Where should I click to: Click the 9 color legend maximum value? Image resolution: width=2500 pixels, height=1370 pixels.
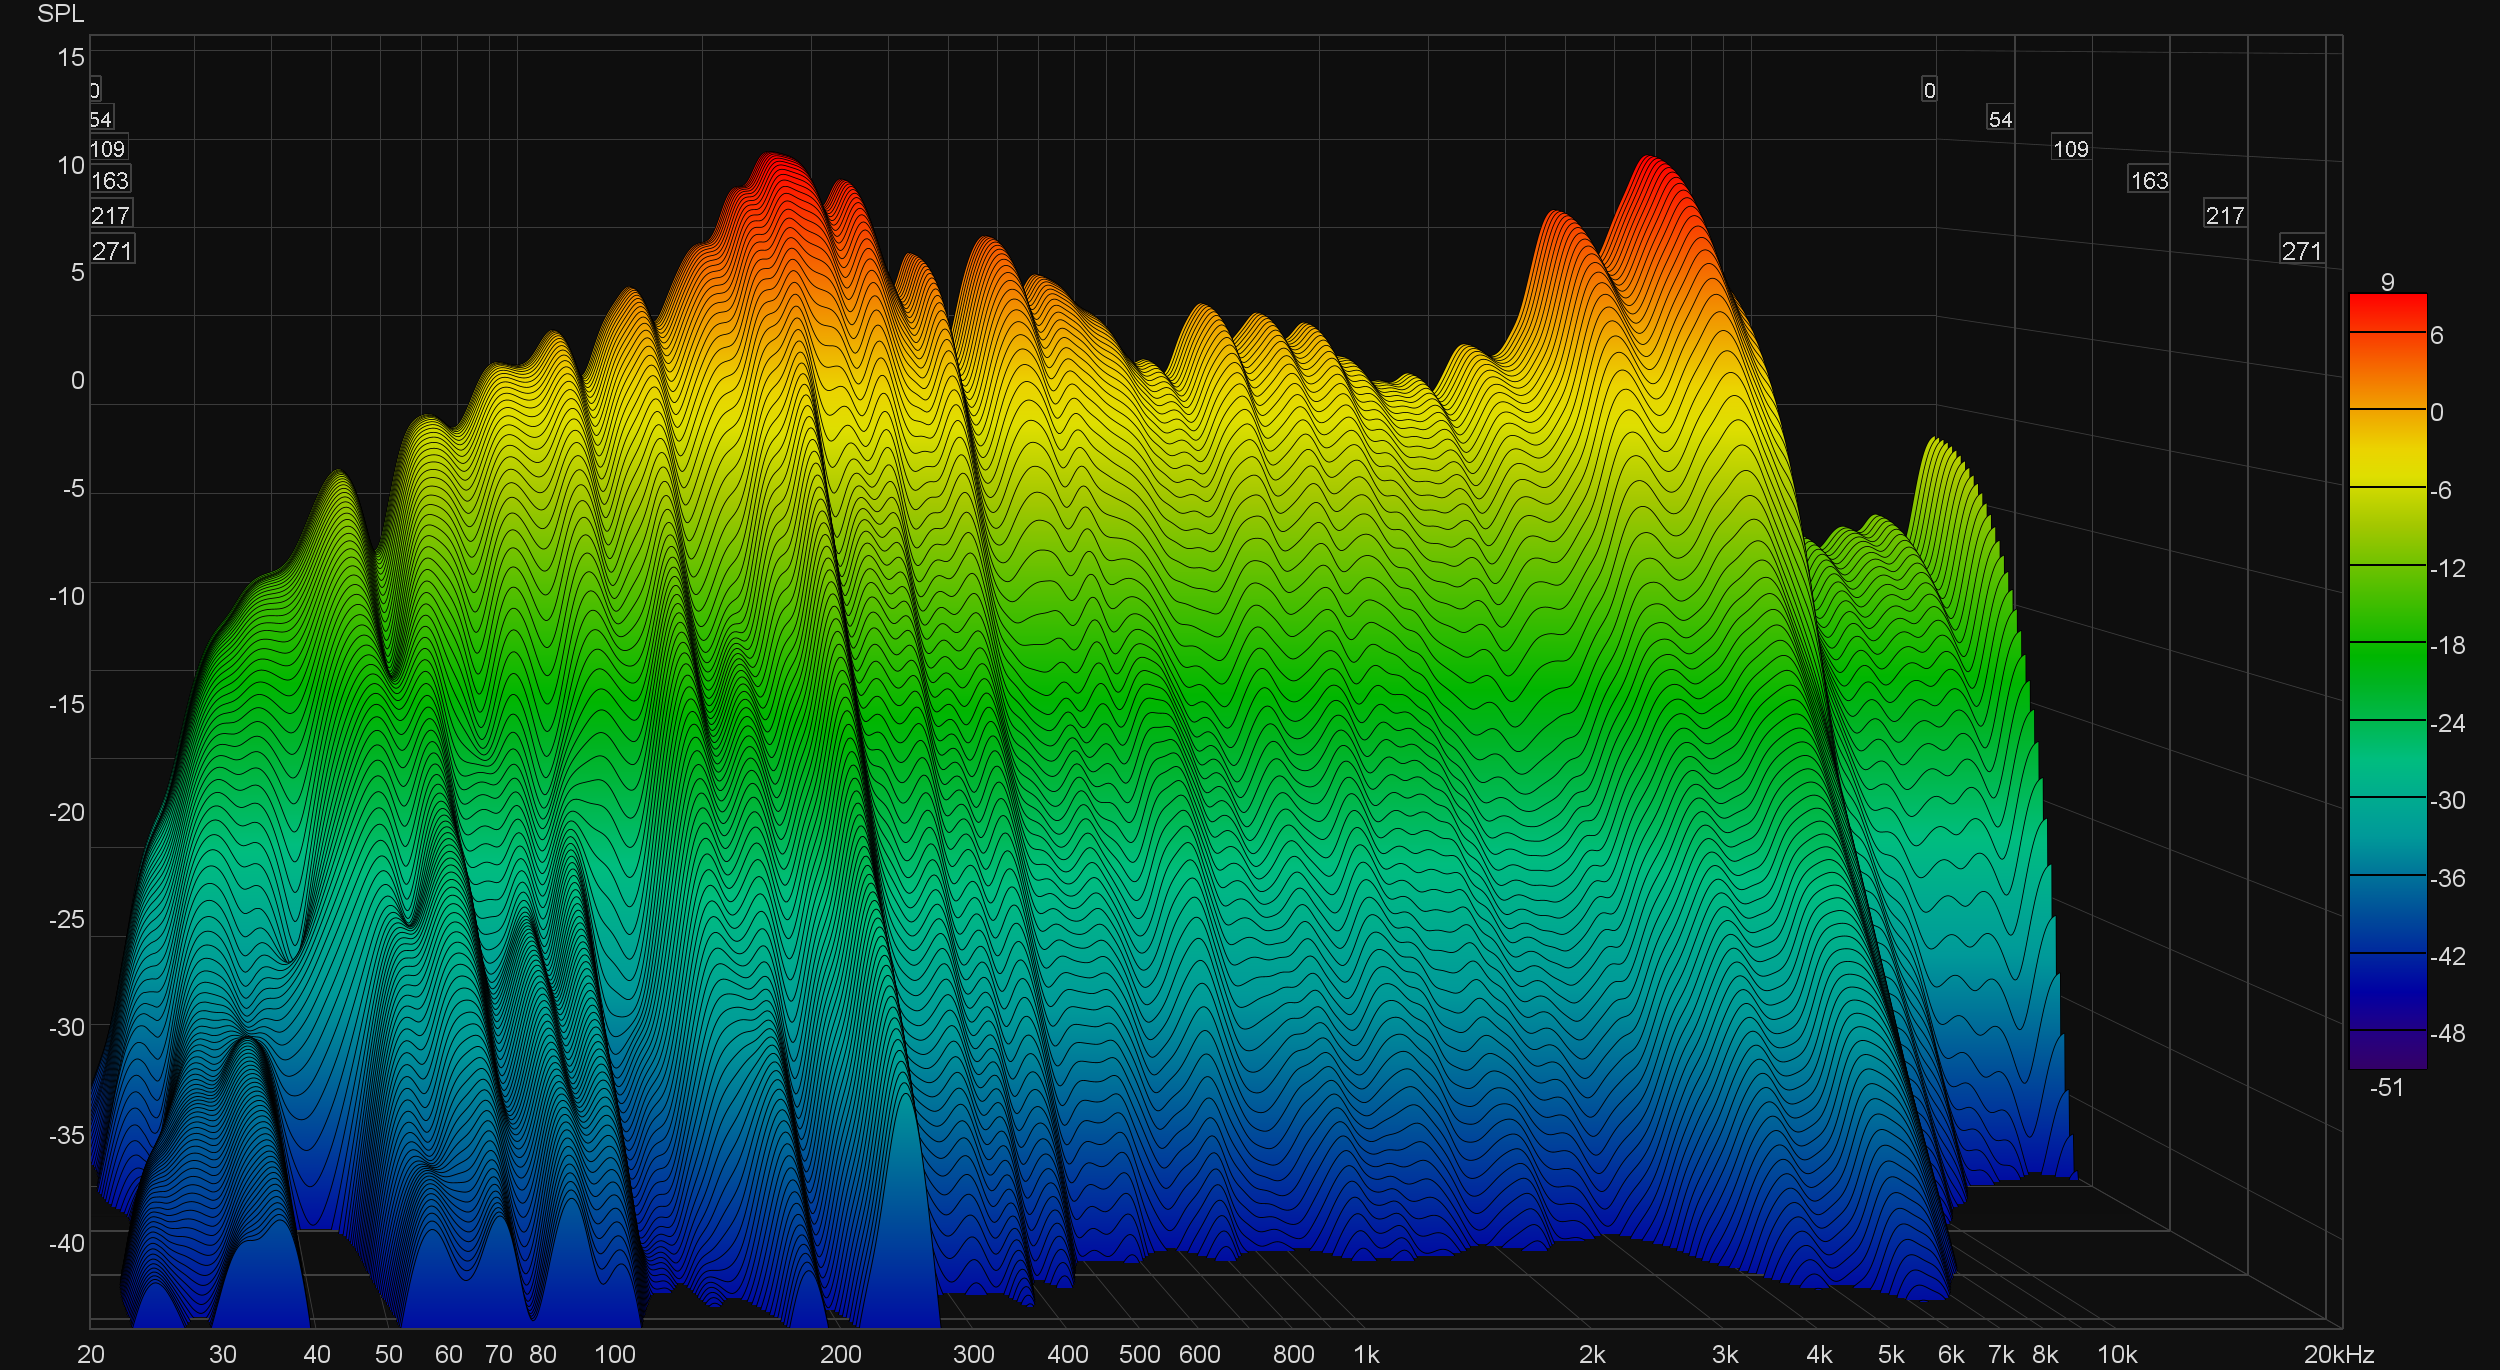2387,282
